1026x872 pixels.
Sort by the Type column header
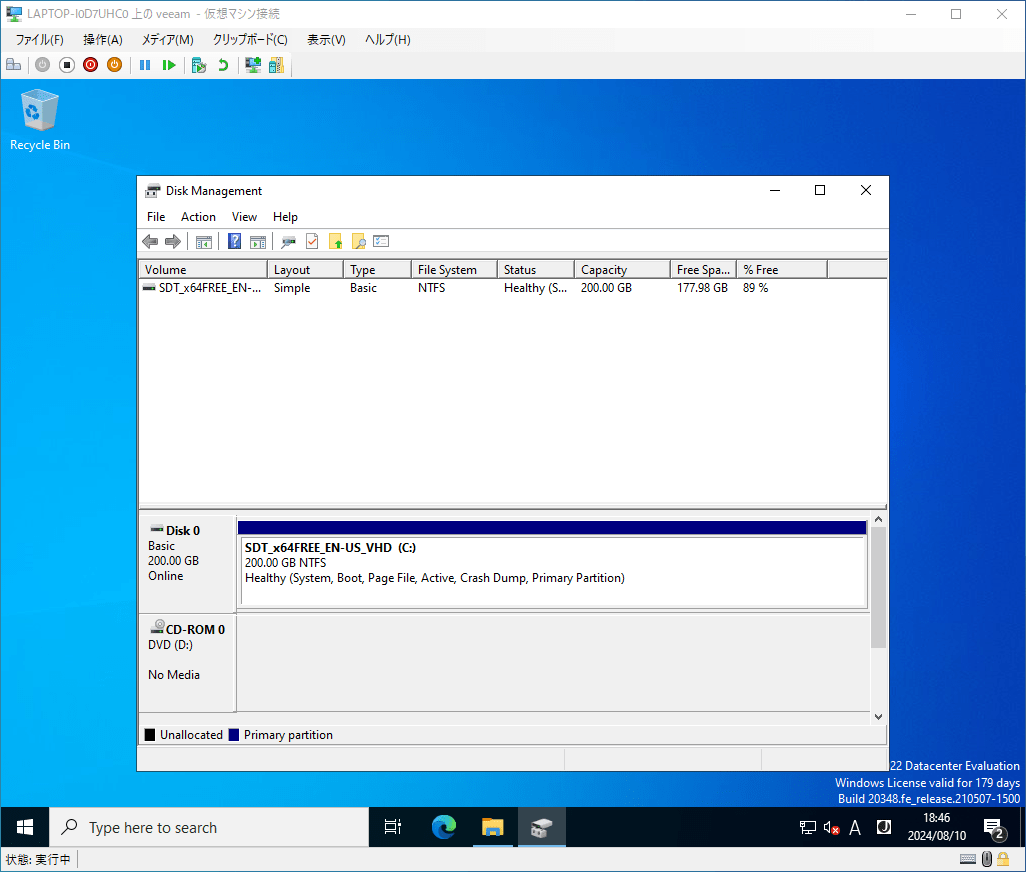[x=377, y=270]
